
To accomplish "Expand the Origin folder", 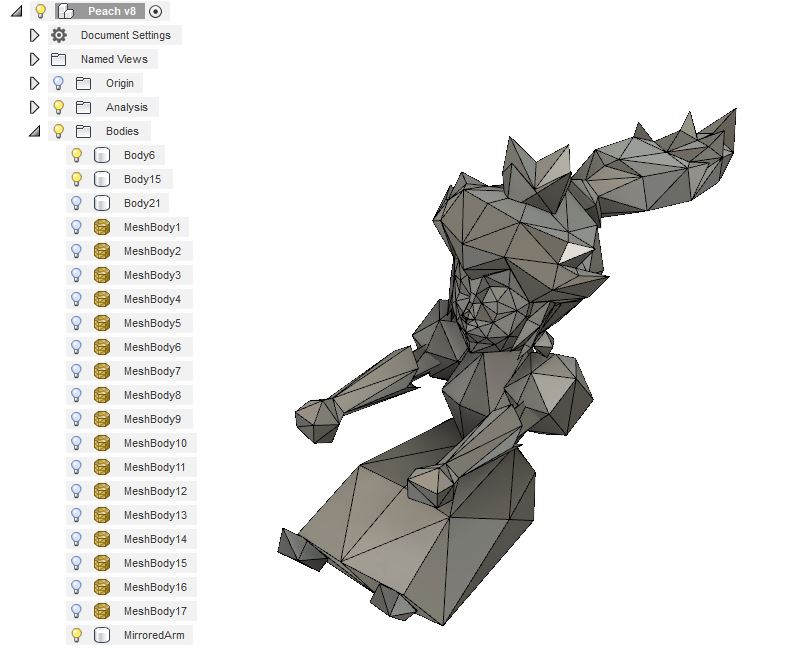I will 34,83.
